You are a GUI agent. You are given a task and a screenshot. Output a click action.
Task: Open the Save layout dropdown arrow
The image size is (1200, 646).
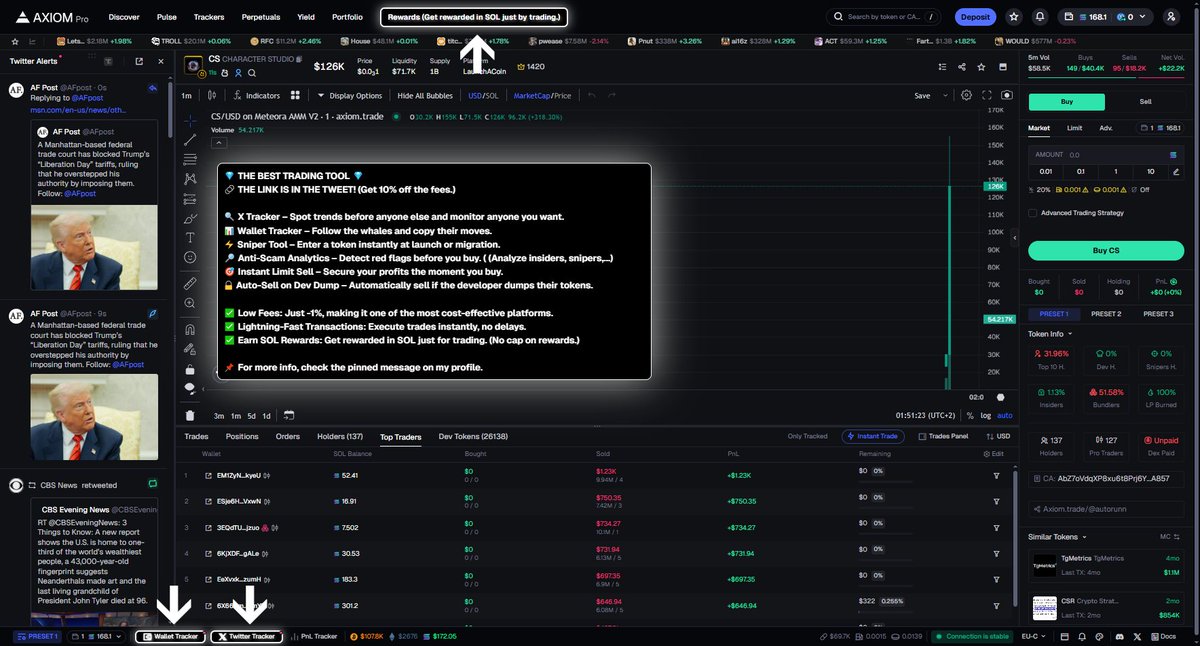tap(947, 96)
